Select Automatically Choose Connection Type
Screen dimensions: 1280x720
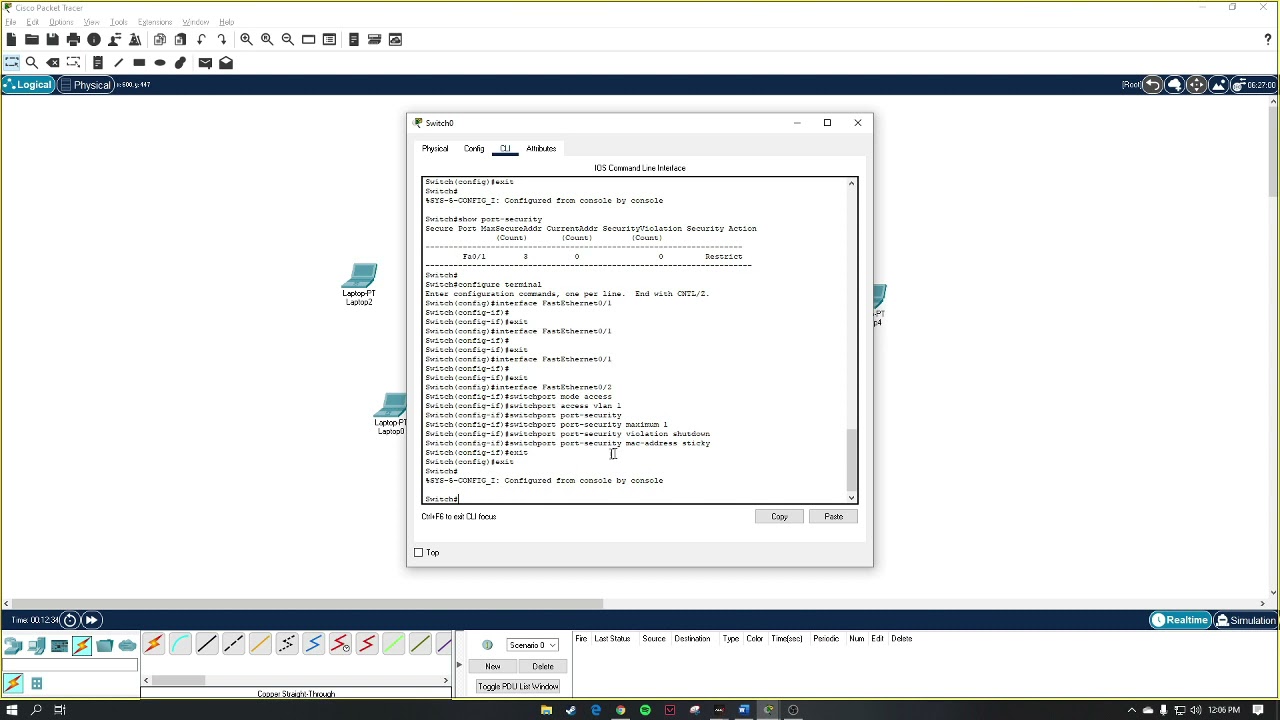point(153,645)
